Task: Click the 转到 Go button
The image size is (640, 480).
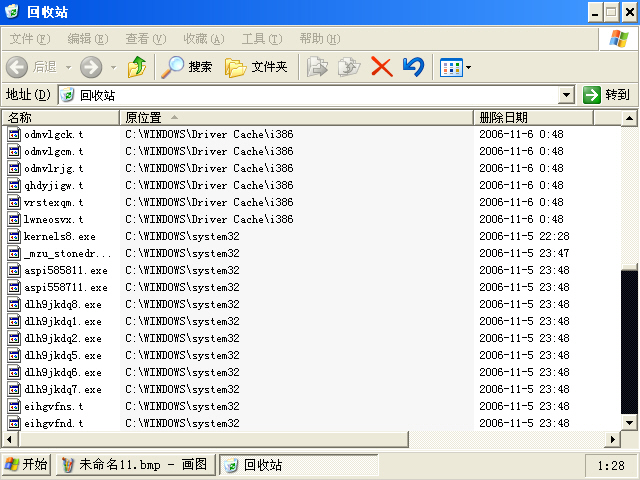Action: [x=607, y=95]
